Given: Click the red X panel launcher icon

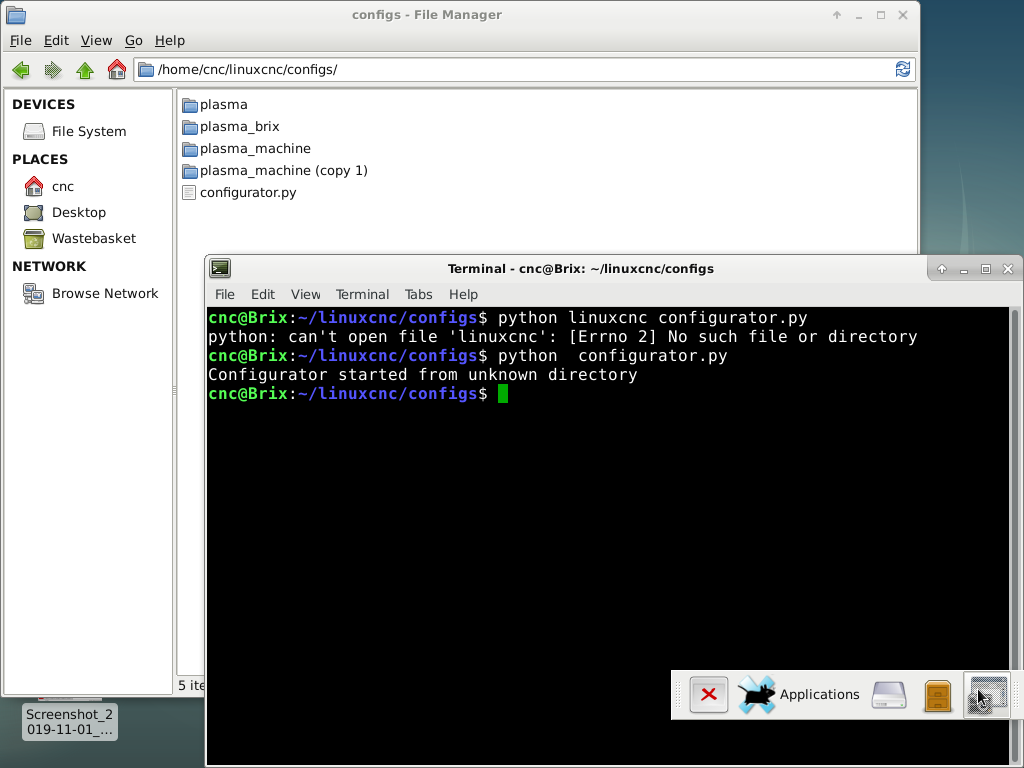Looking at the screenshot, I should pos(709,694).
